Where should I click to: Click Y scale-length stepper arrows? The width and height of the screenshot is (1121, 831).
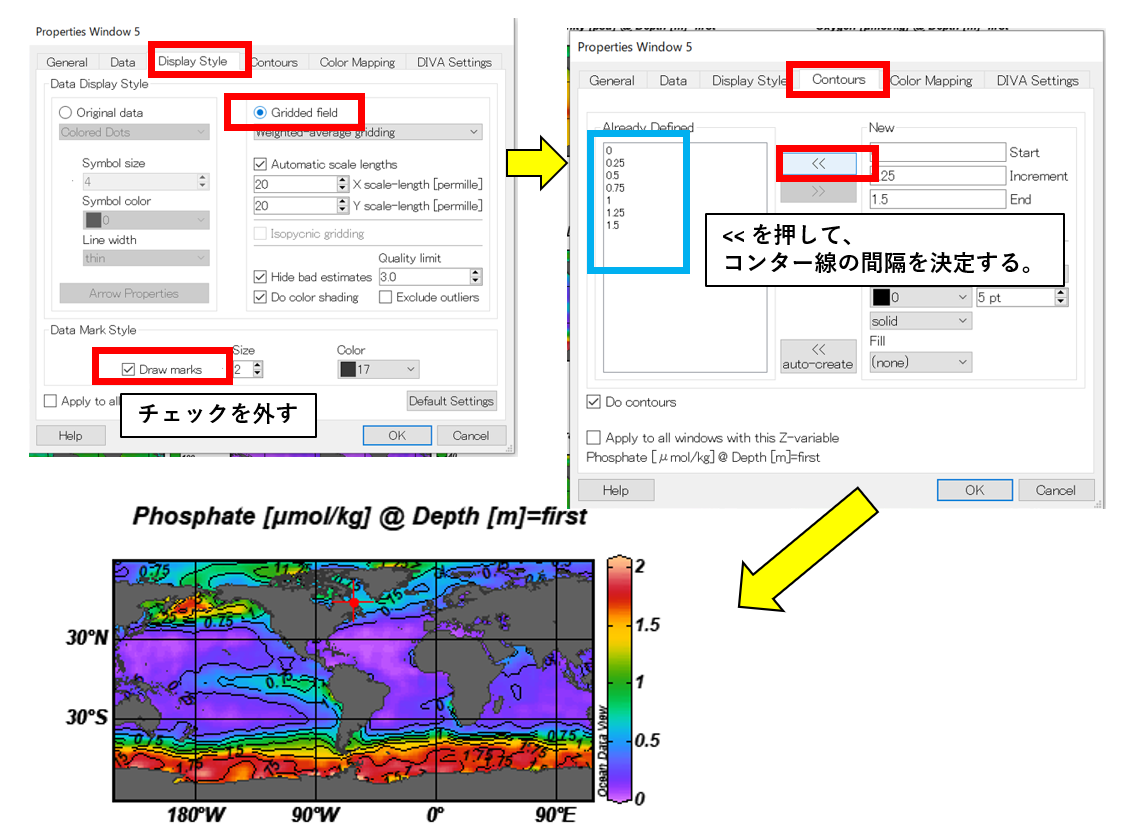[x=343, y=206]
